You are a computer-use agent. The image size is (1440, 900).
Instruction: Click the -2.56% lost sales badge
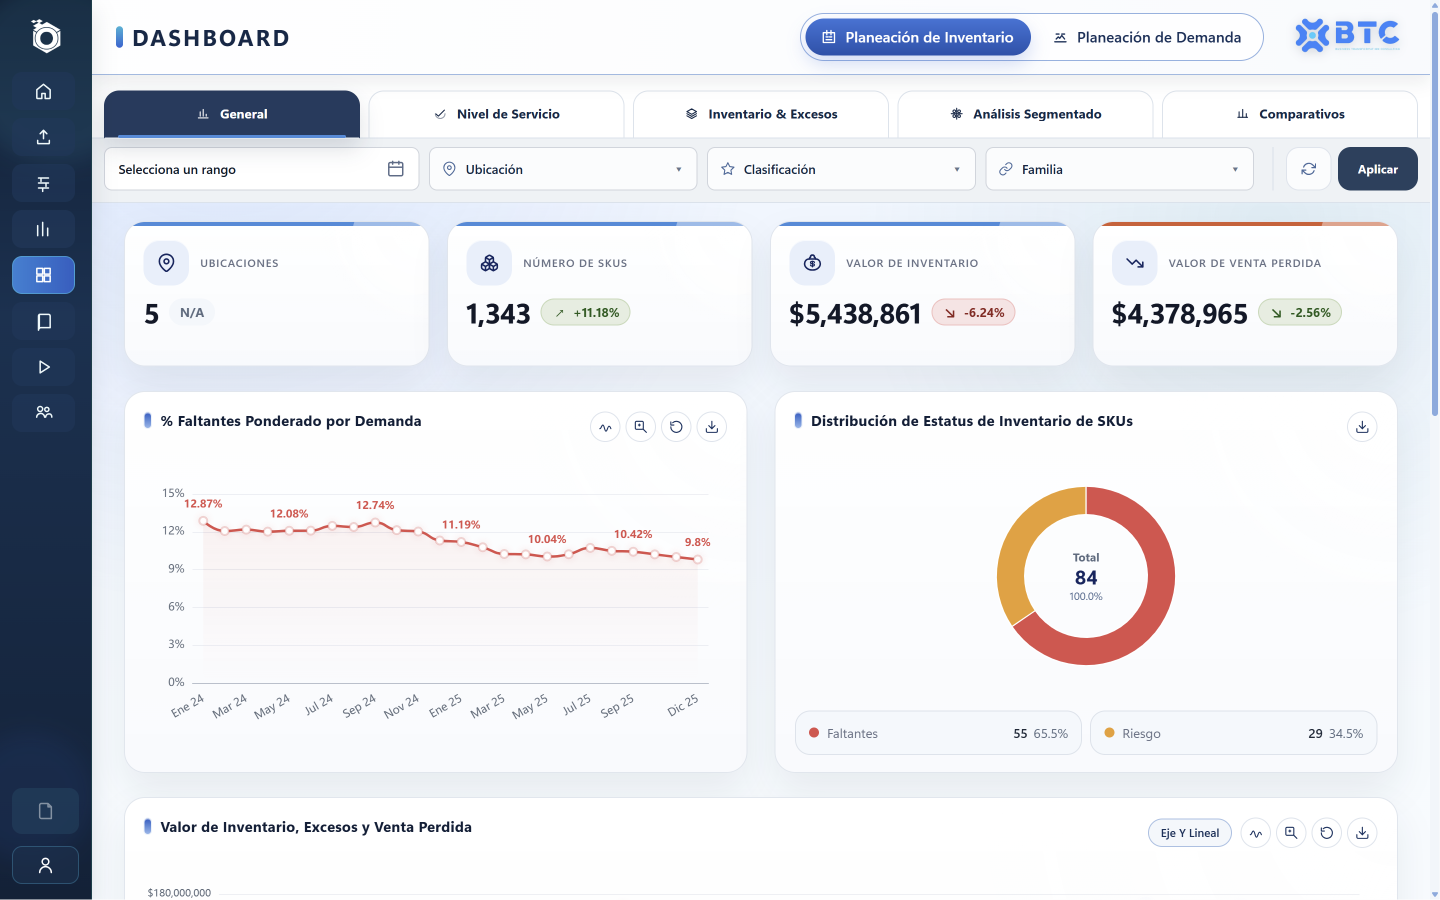pos(1300,313)
